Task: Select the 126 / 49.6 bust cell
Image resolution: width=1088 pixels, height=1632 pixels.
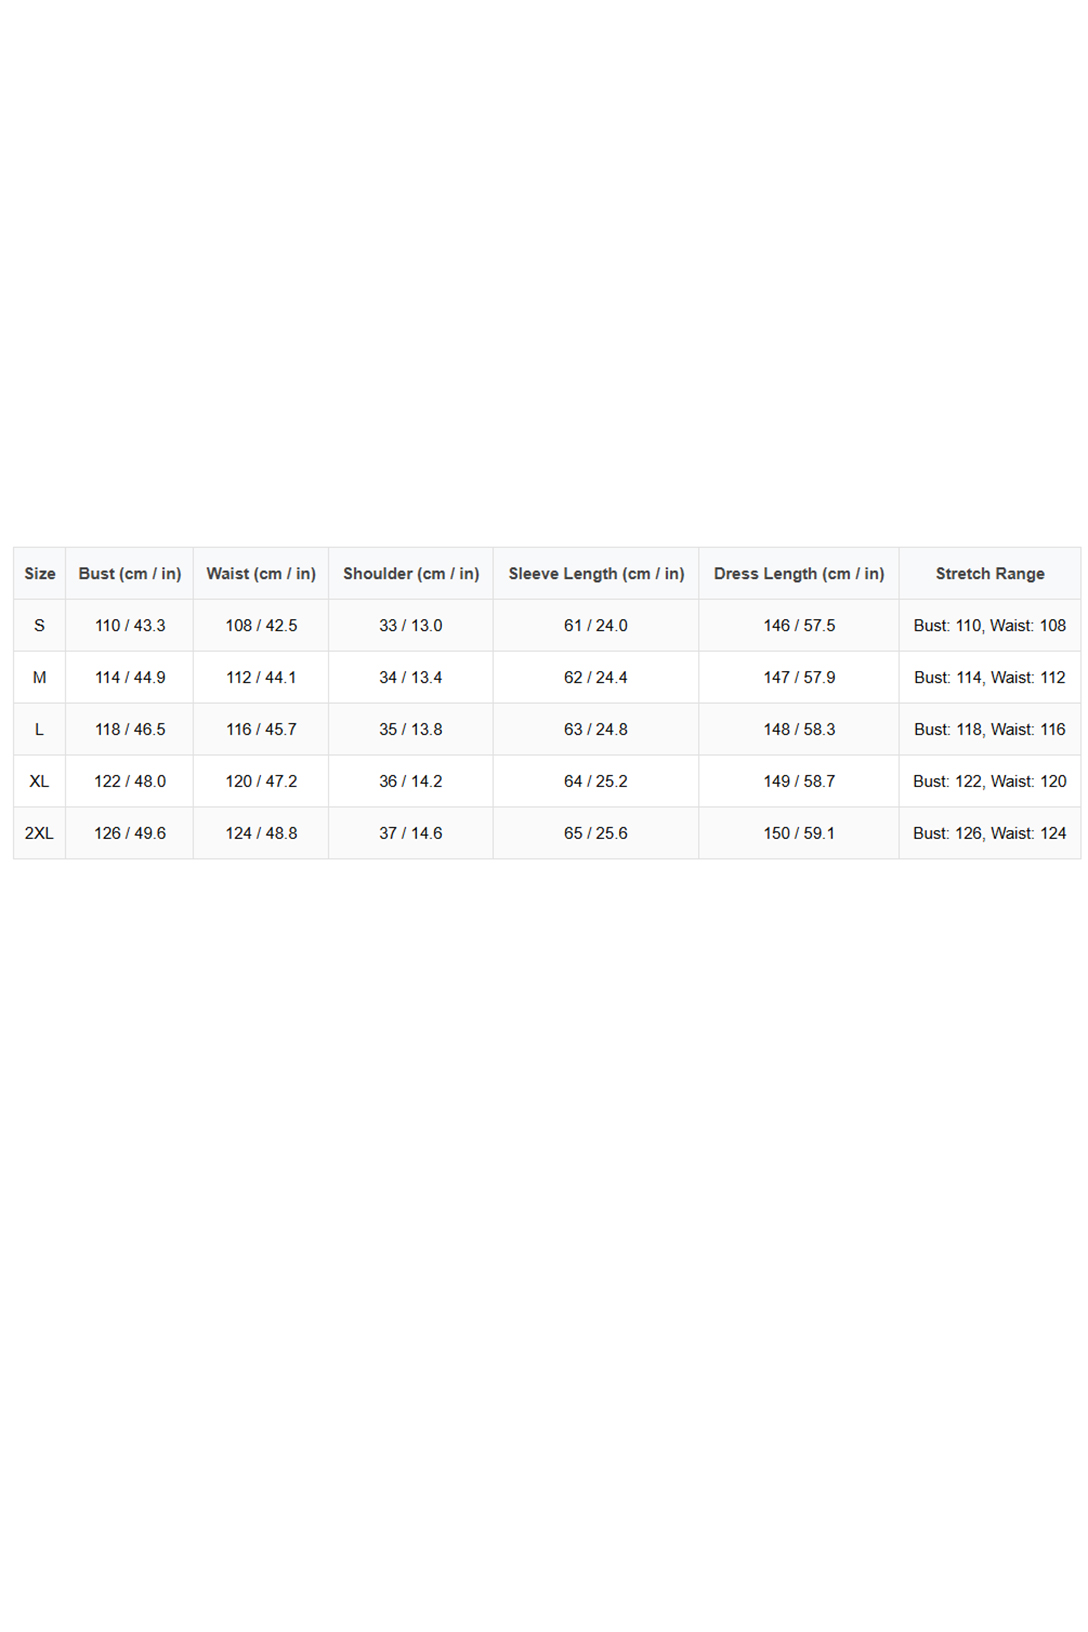Action: click(130, 834)
